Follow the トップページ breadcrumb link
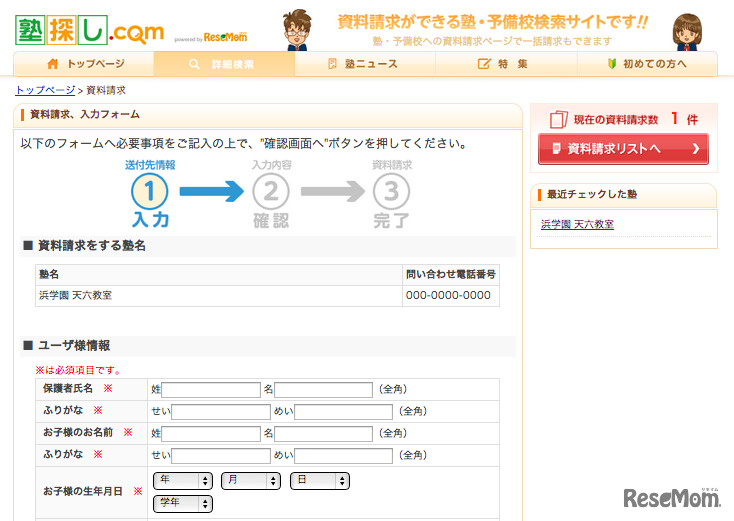Image resolution: width=734 pixels, height=521 pixels. click(x=45, y=90)
